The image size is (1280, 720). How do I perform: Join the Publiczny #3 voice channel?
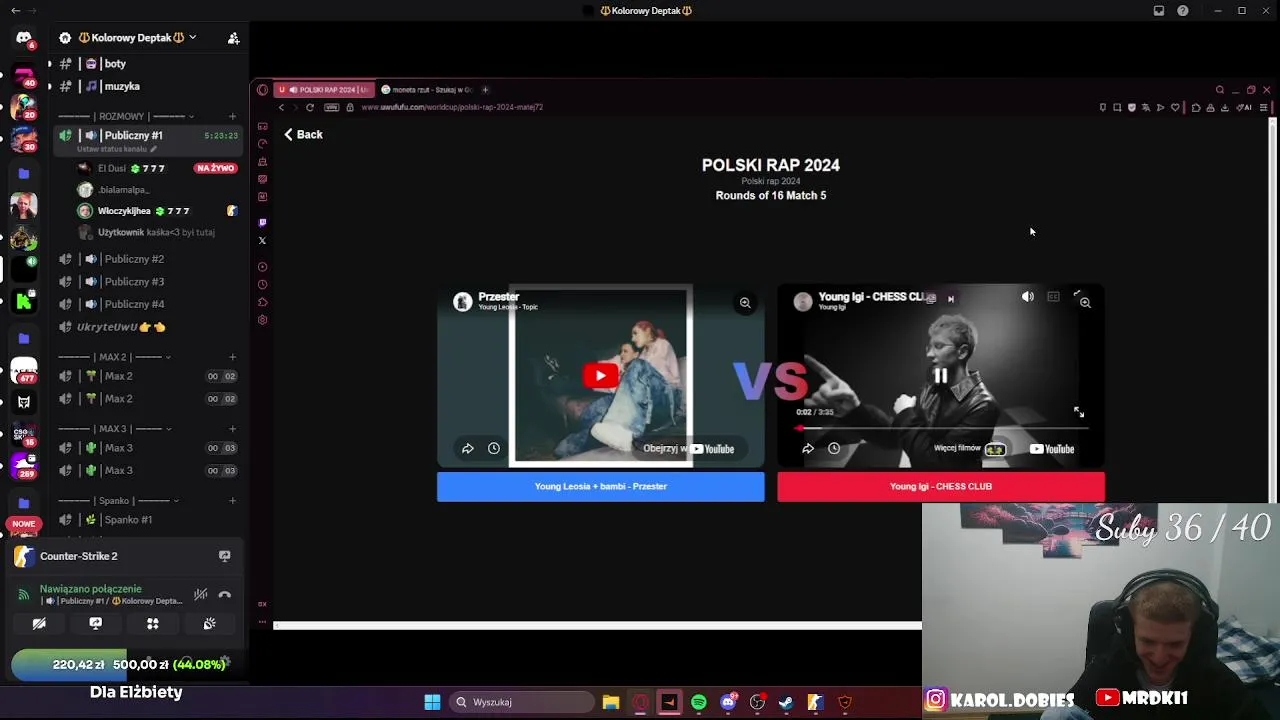(x=134, y=282)
